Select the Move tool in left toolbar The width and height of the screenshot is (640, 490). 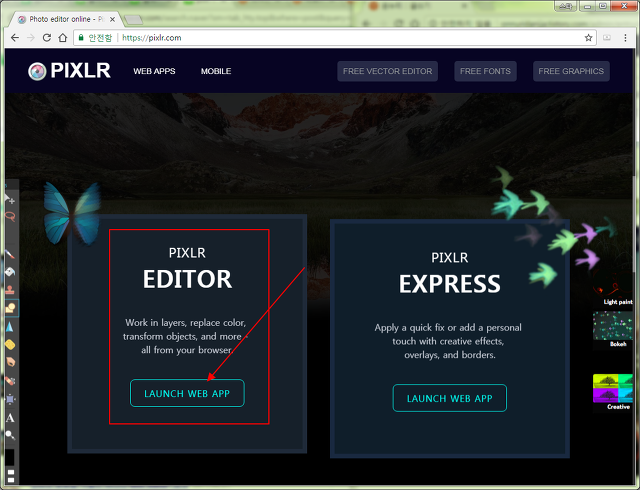click(10, 199)
